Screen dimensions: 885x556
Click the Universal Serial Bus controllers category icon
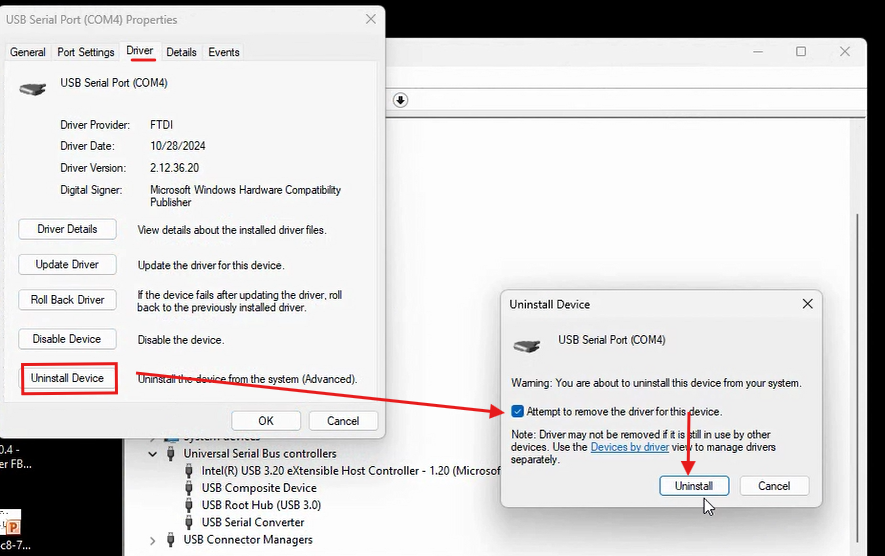point(172,454)
